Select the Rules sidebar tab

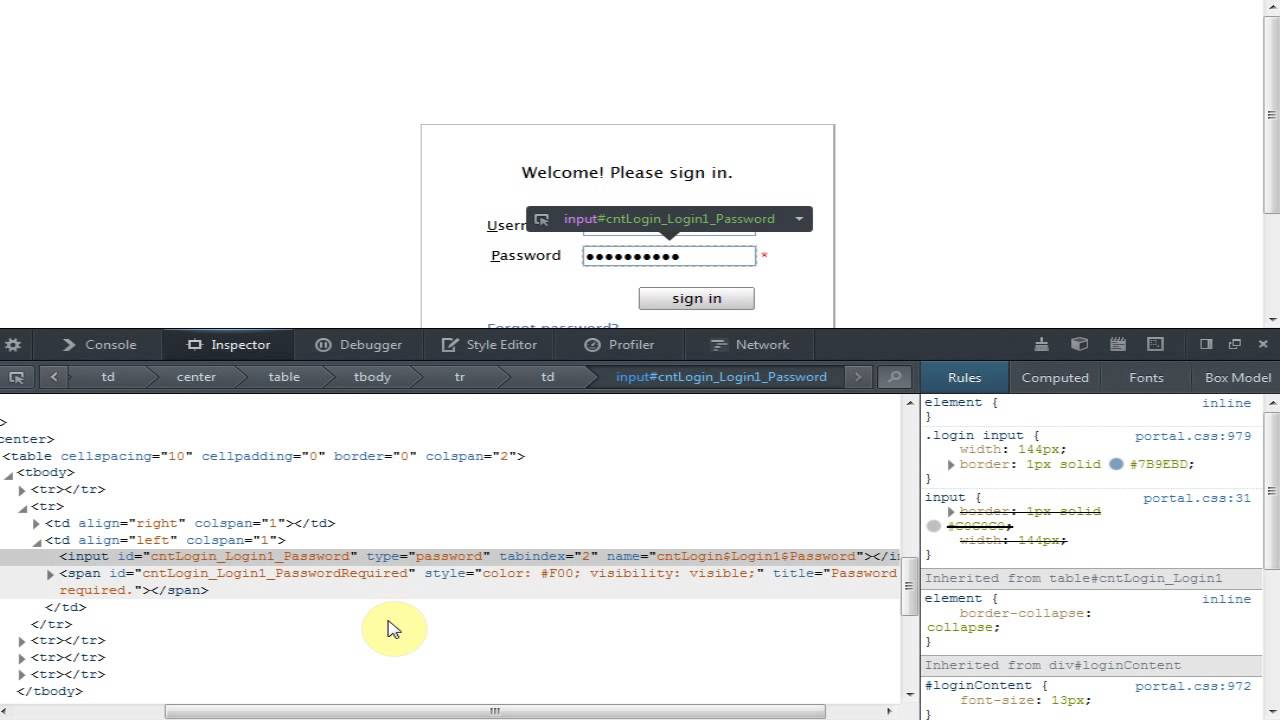coord(964,377)
